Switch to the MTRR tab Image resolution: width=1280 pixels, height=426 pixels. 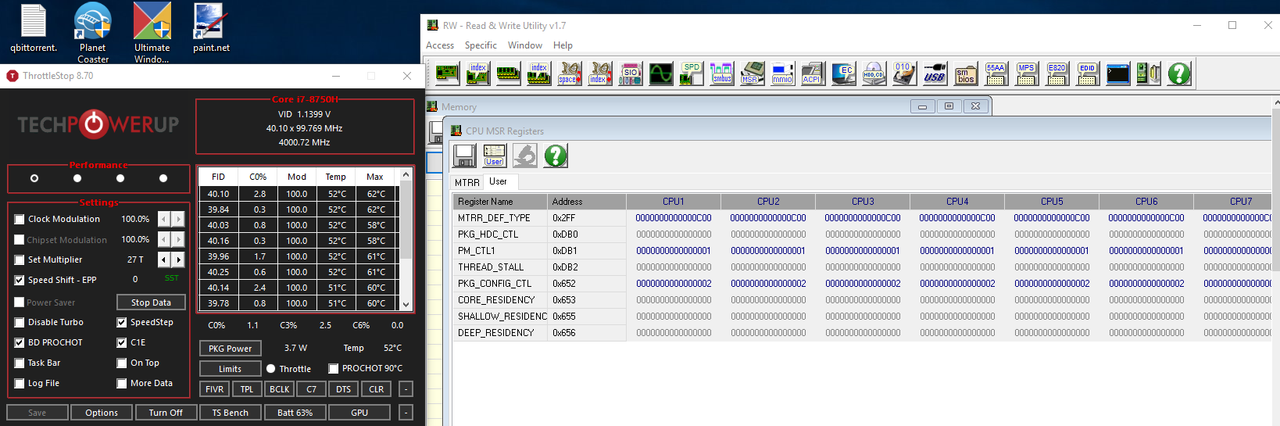pyautogui.click(x=467, y=183)
